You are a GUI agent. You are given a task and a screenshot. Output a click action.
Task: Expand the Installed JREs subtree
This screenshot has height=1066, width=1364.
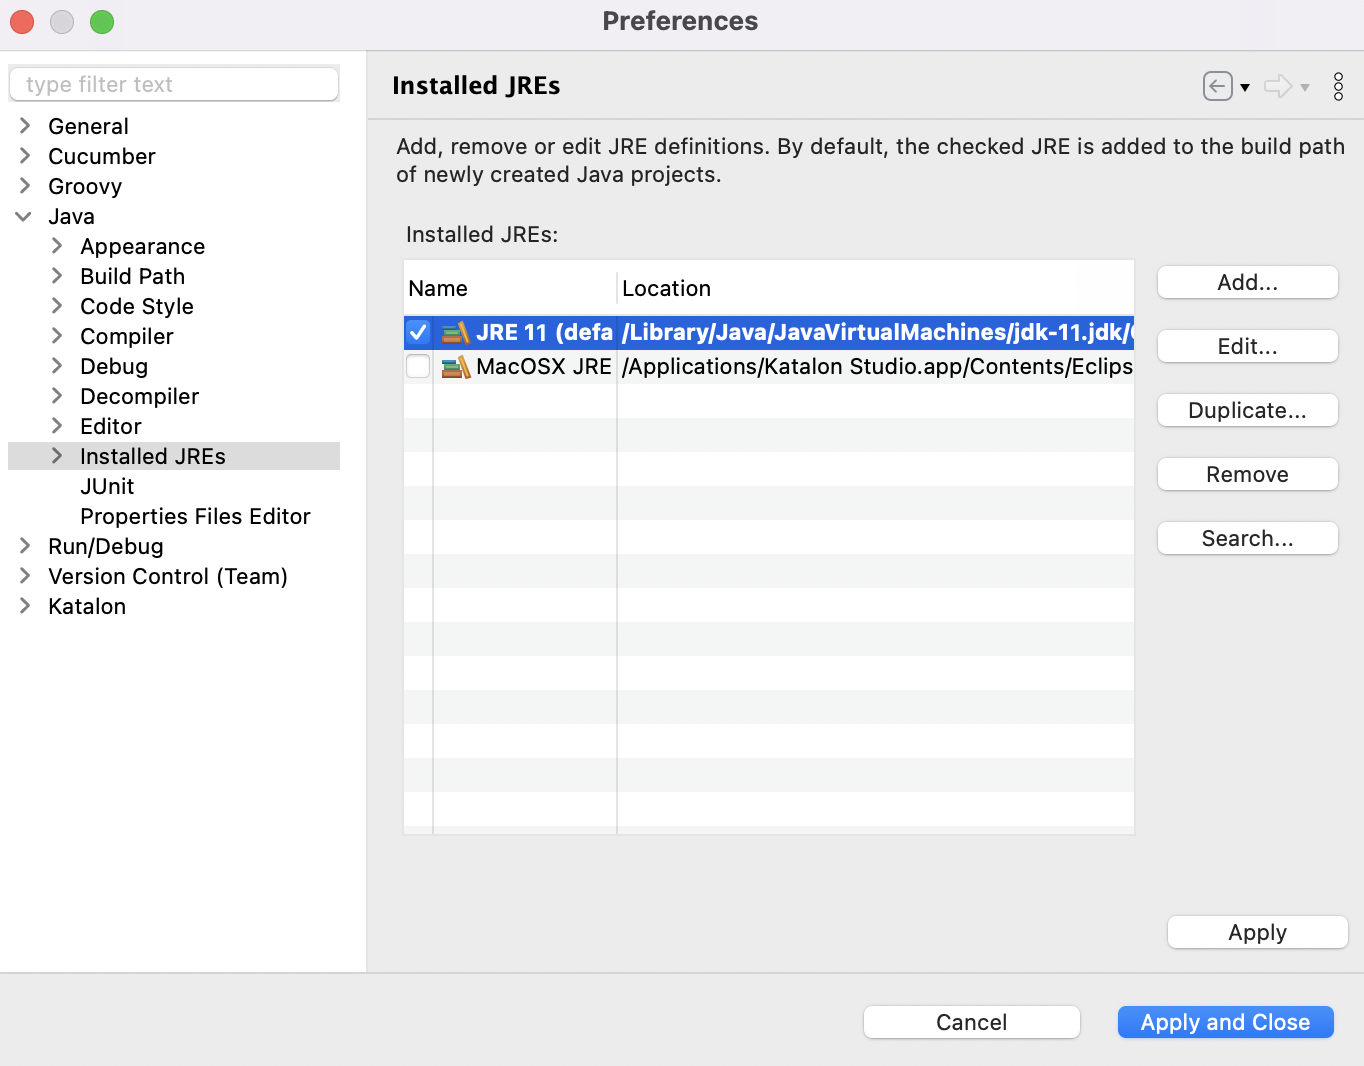click(57, 456)
